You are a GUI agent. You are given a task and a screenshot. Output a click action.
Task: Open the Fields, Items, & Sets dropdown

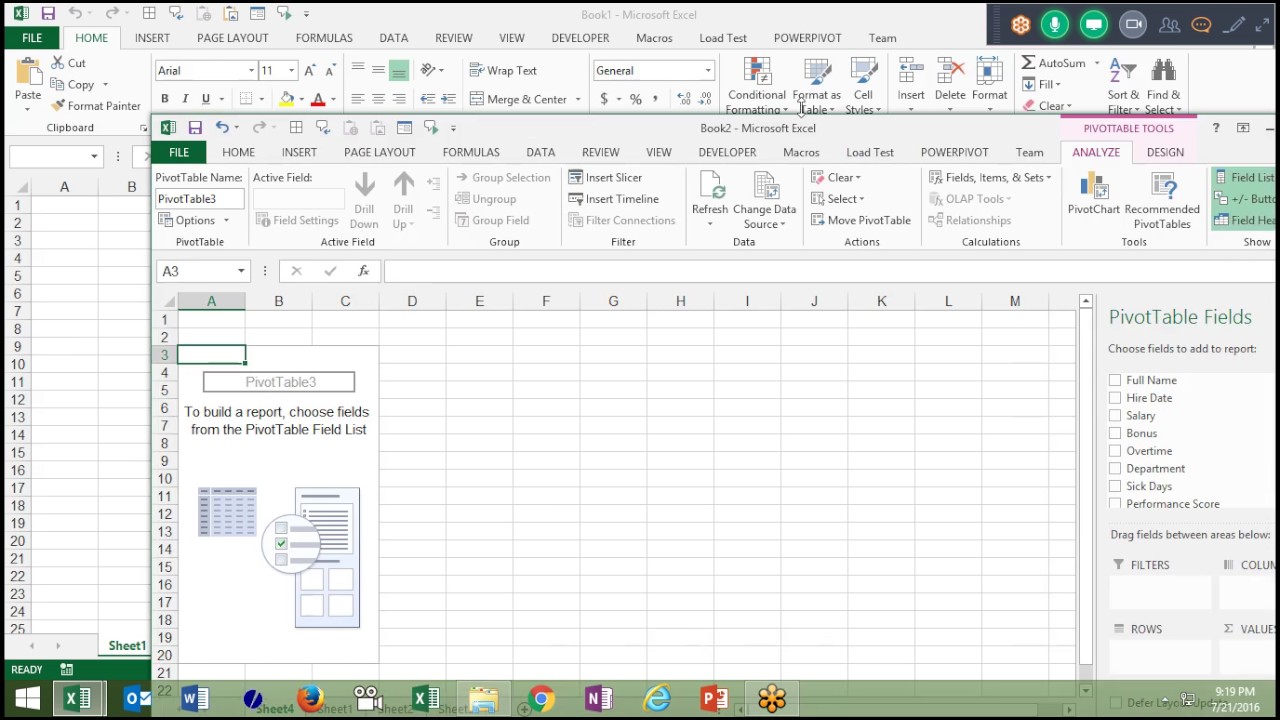pos(990,177)
